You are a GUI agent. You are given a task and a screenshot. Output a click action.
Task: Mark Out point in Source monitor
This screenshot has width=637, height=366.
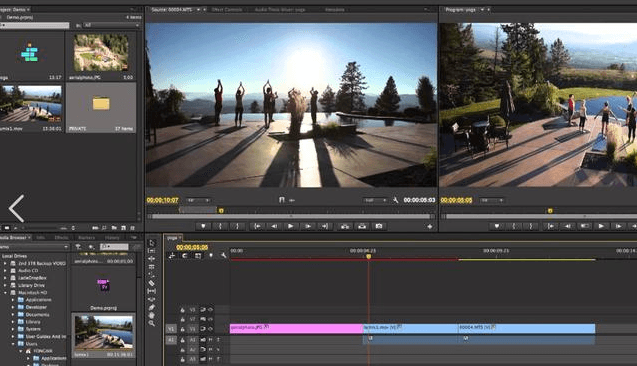238,226
